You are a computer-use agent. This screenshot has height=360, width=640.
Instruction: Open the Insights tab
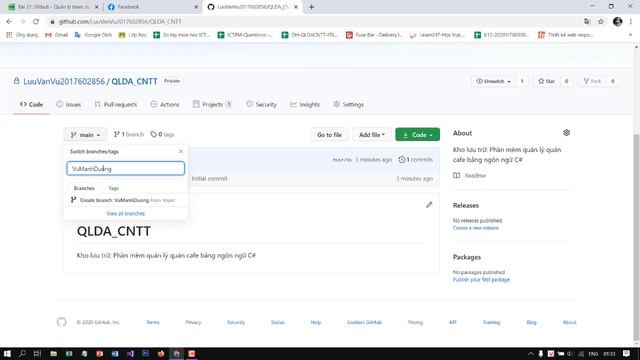[x=305, y=104]
